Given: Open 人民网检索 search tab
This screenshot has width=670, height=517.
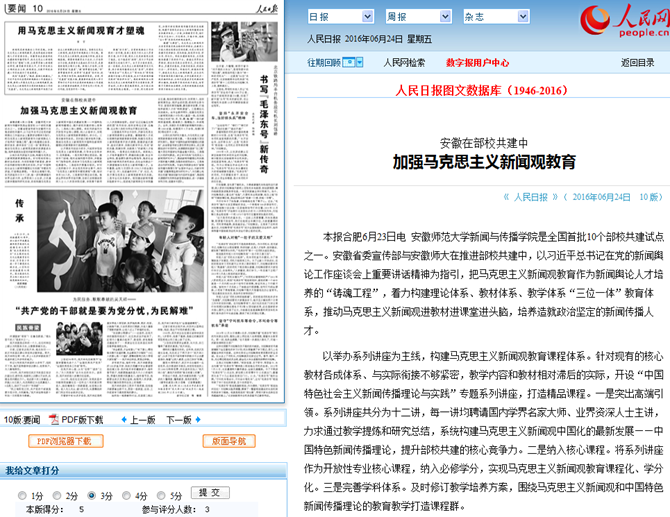Looking at the screenshot, I should click(404, 62).
